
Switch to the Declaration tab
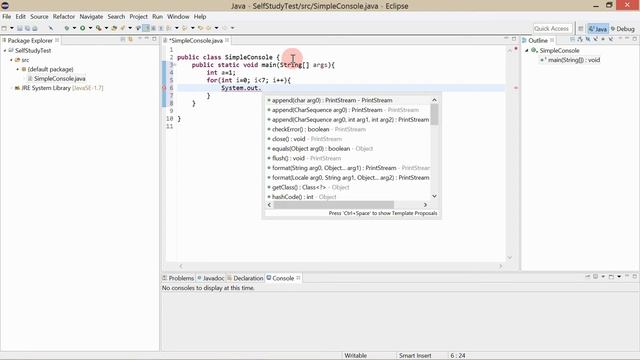point(245,278)
